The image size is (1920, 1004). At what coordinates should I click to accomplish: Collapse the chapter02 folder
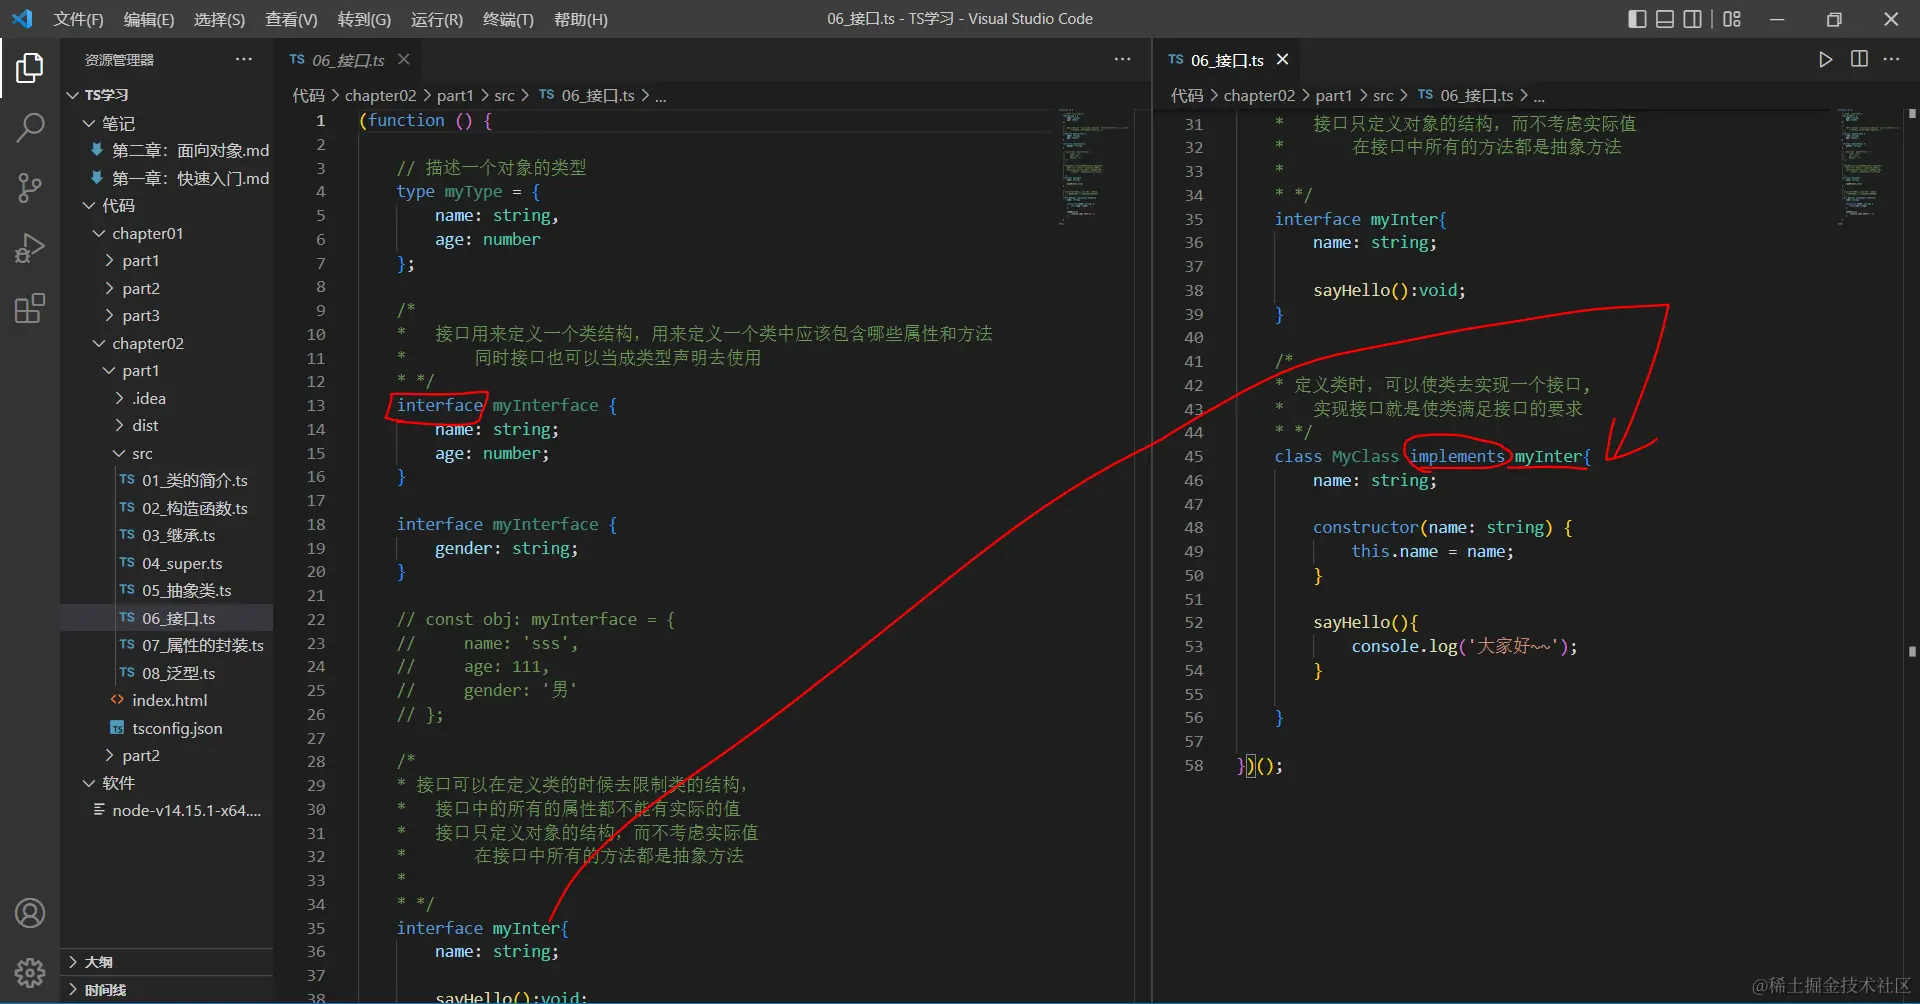coord(166,343)
